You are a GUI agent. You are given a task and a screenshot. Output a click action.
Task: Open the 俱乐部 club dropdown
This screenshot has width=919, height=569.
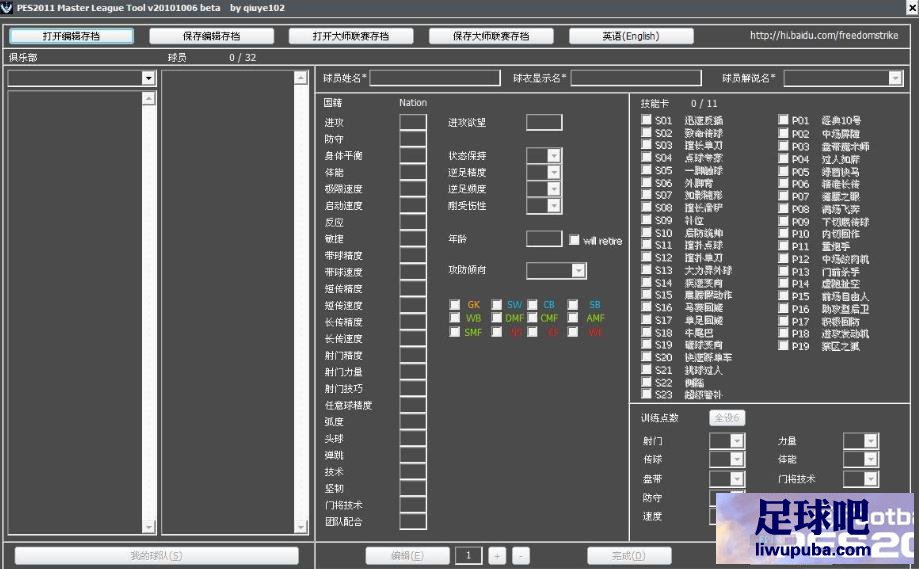(148, 78)
